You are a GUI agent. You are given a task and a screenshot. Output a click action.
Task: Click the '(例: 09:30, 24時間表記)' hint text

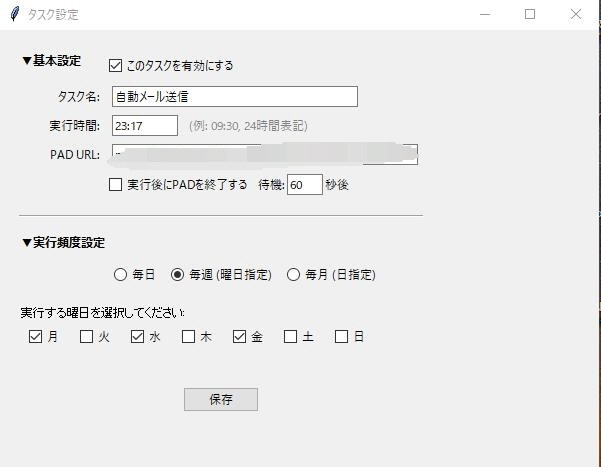[248, 126]
